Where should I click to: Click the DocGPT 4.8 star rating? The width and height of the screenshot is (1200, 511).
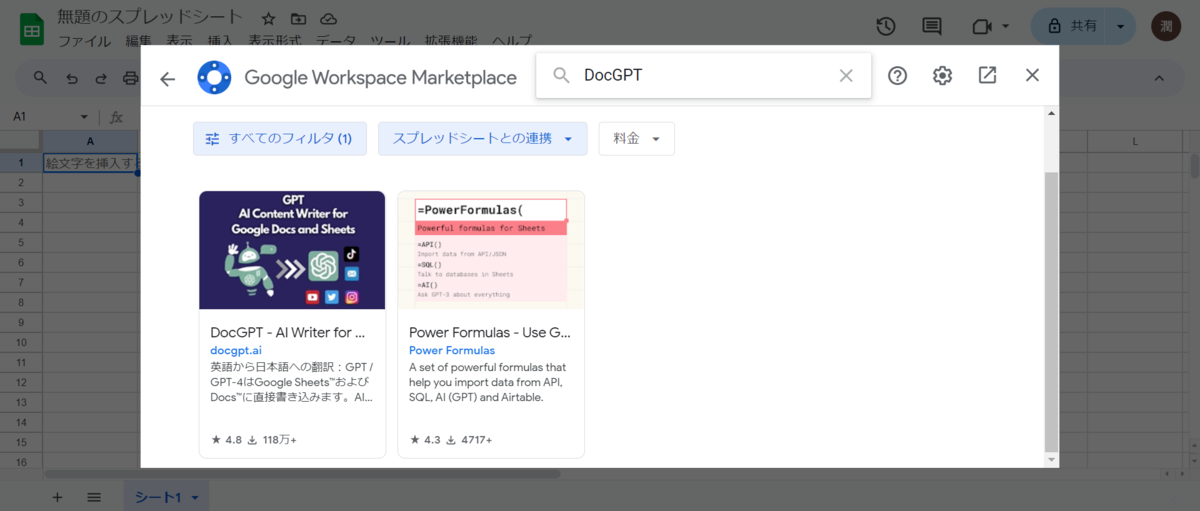[226, 439]
